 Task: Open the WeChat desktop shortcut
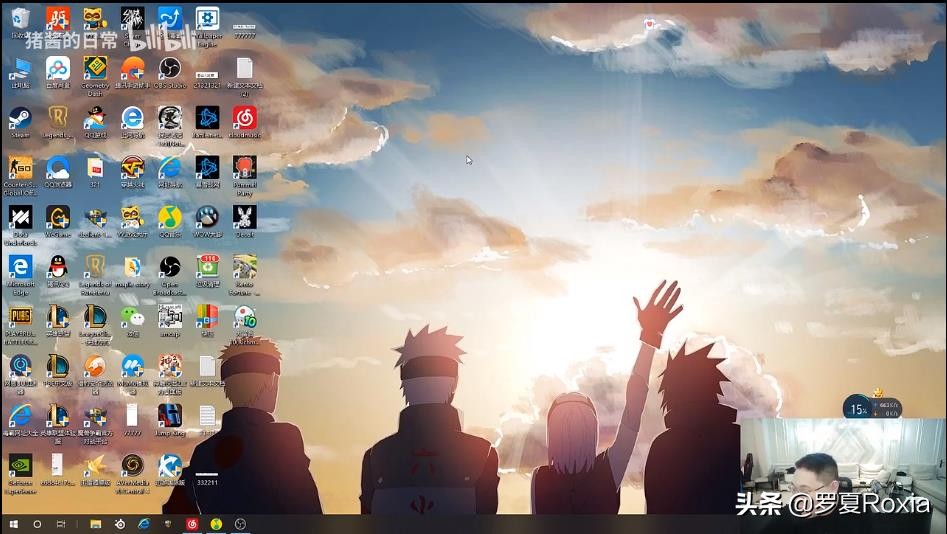pyautogui.click(x=132, y=316)
